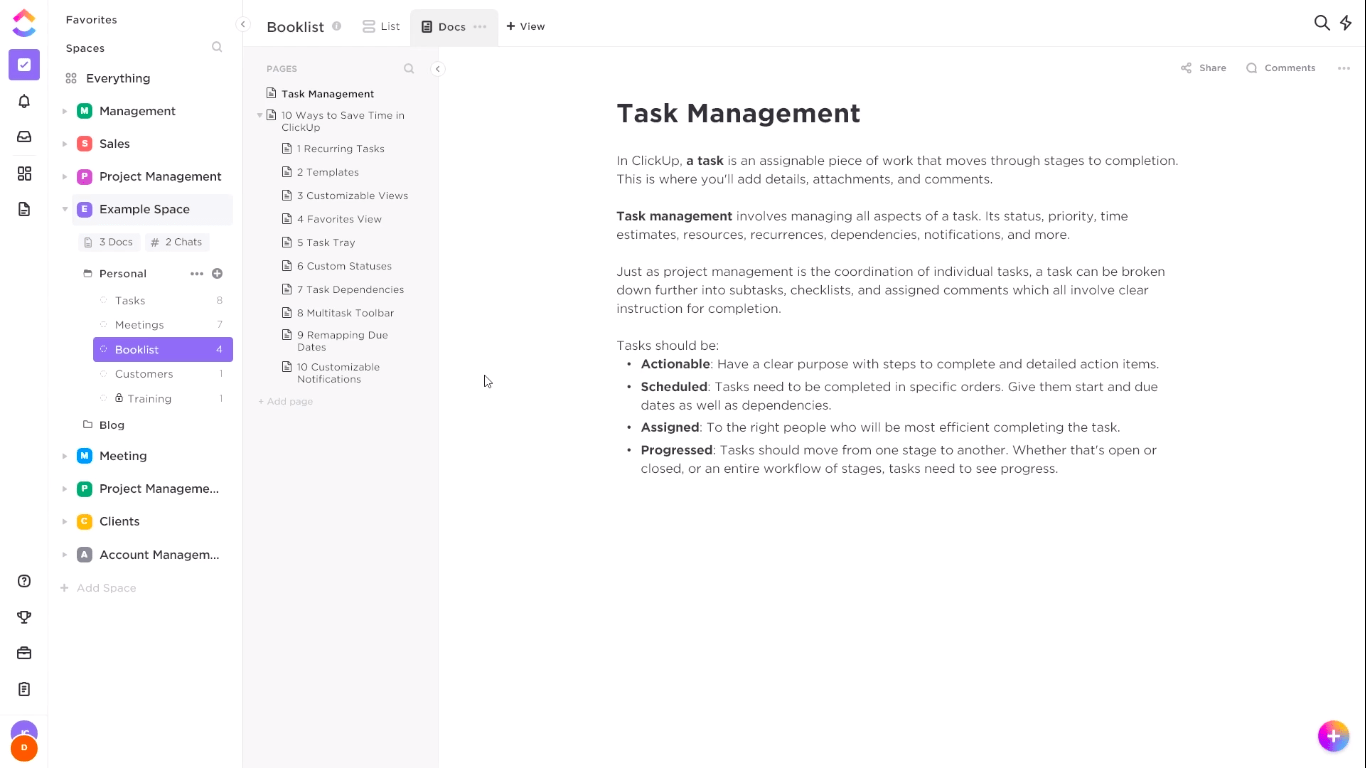The height and width of the screenshot is (768, 1366).
Task: Open the Docs icon in left rail
Action: point(24,209)
